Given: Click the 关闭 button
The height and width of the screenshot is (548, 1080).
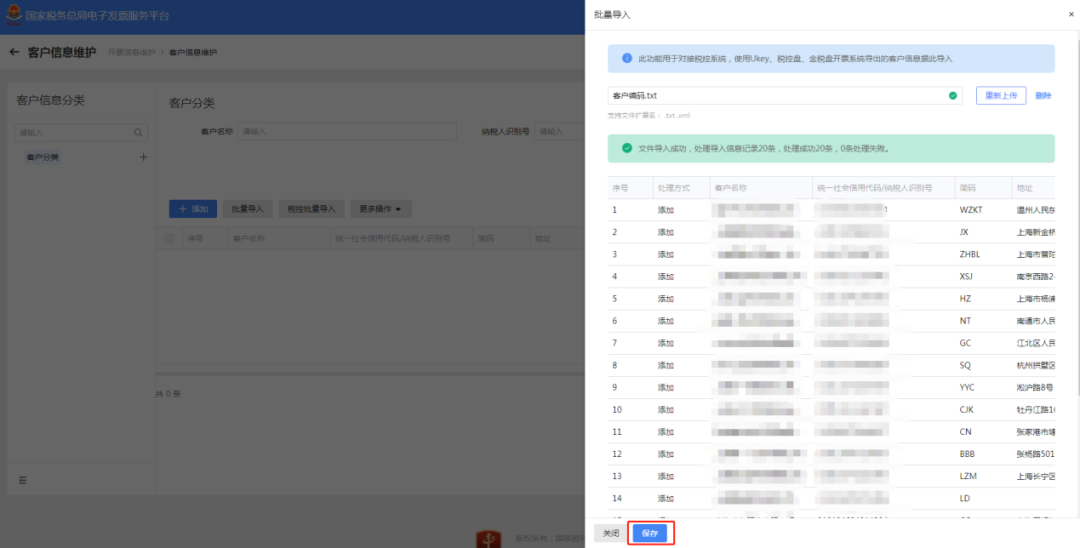Looking at the screenshot, I should coord(611,534).
